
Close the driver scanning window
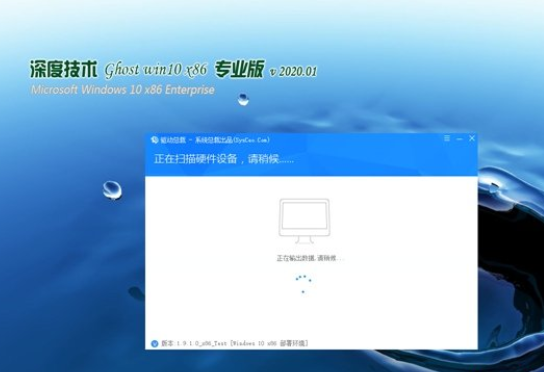tap(472, 138)
